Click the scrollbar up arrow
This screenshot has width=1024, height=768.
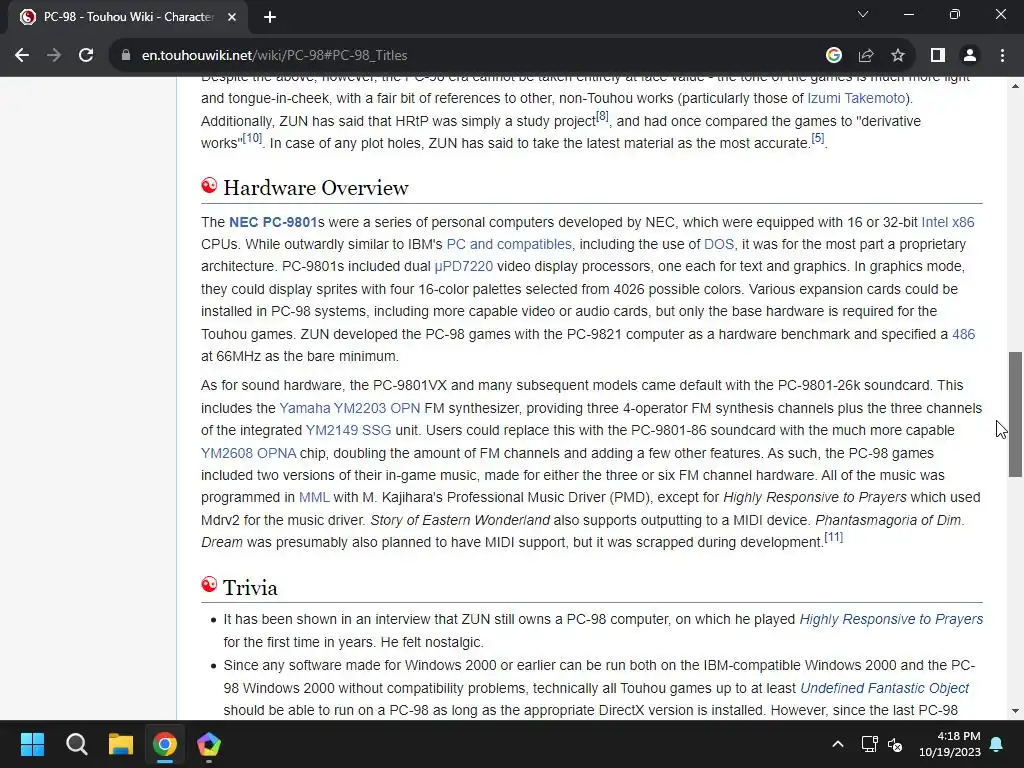coord(1016,86)
